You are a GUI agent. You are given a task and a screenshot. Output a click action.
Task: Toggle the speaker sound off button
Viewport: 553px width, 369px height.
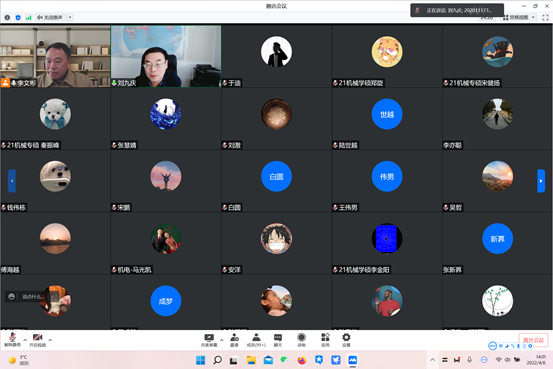click(50, 17)
